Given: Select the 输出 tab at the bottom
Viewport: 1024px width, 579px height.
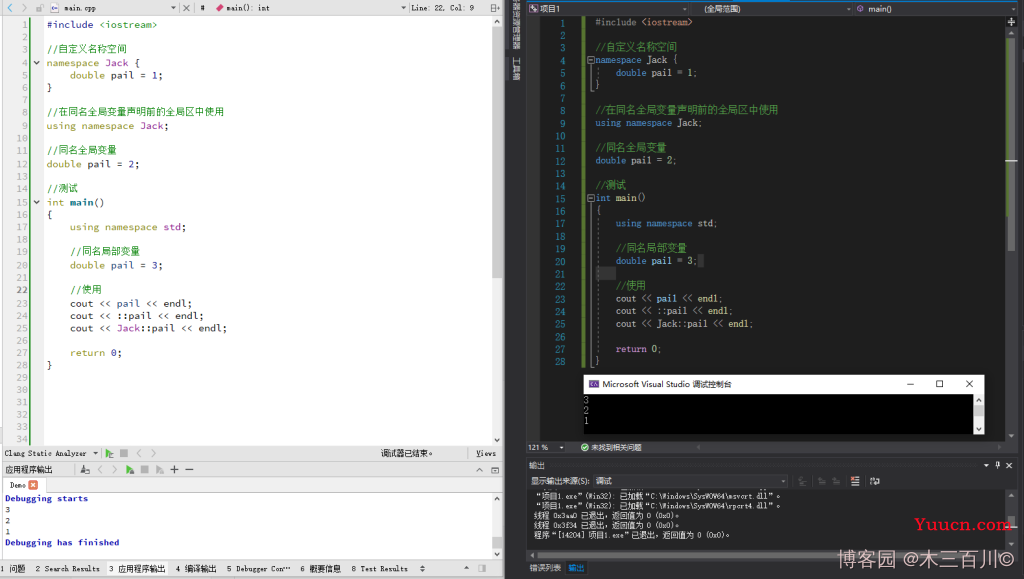Looking at the screenshot, I should coord(576,568).
